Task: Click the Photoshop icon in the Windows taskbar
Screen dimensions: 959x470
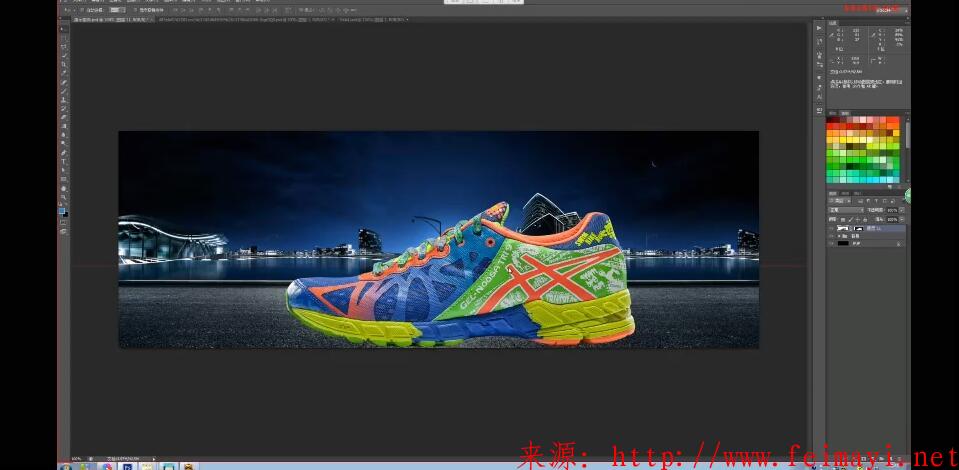Action: click(129, 465)
